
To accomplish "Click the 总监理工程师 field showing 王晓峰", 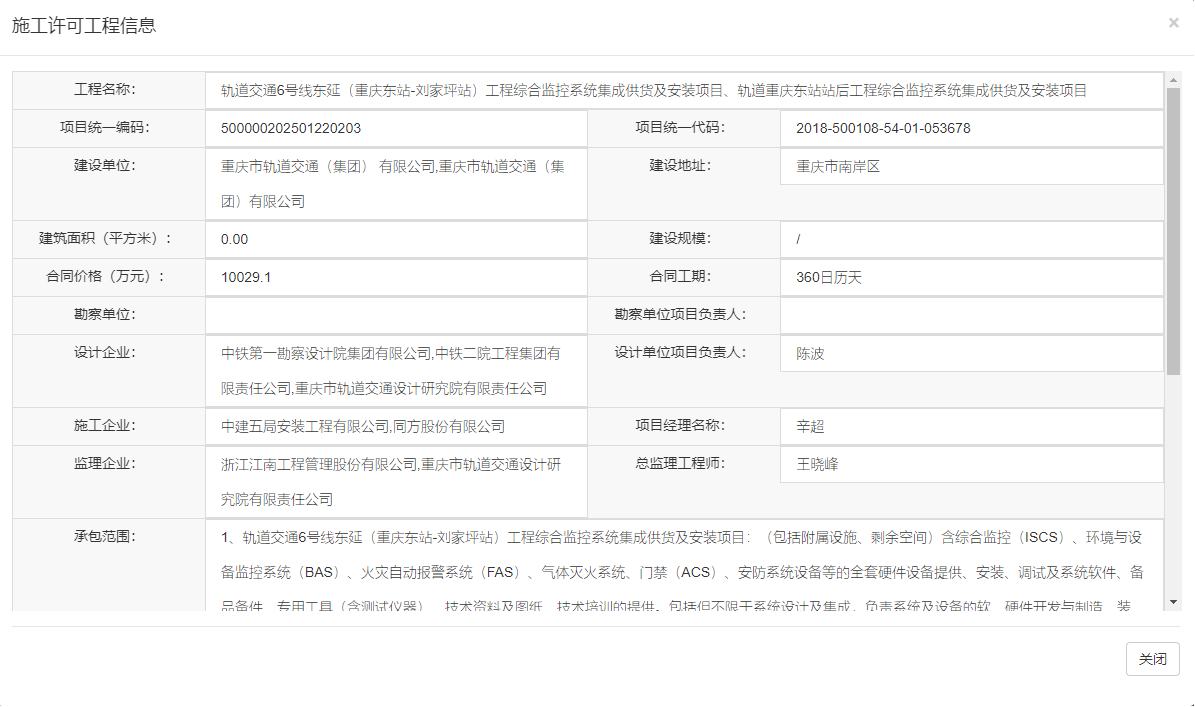I will click(971, 464).
